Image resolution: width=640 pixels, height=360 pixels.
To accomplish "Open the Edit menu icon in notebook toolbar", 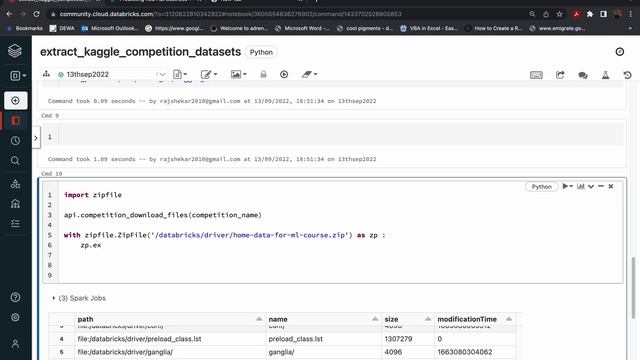I will 209,74.
